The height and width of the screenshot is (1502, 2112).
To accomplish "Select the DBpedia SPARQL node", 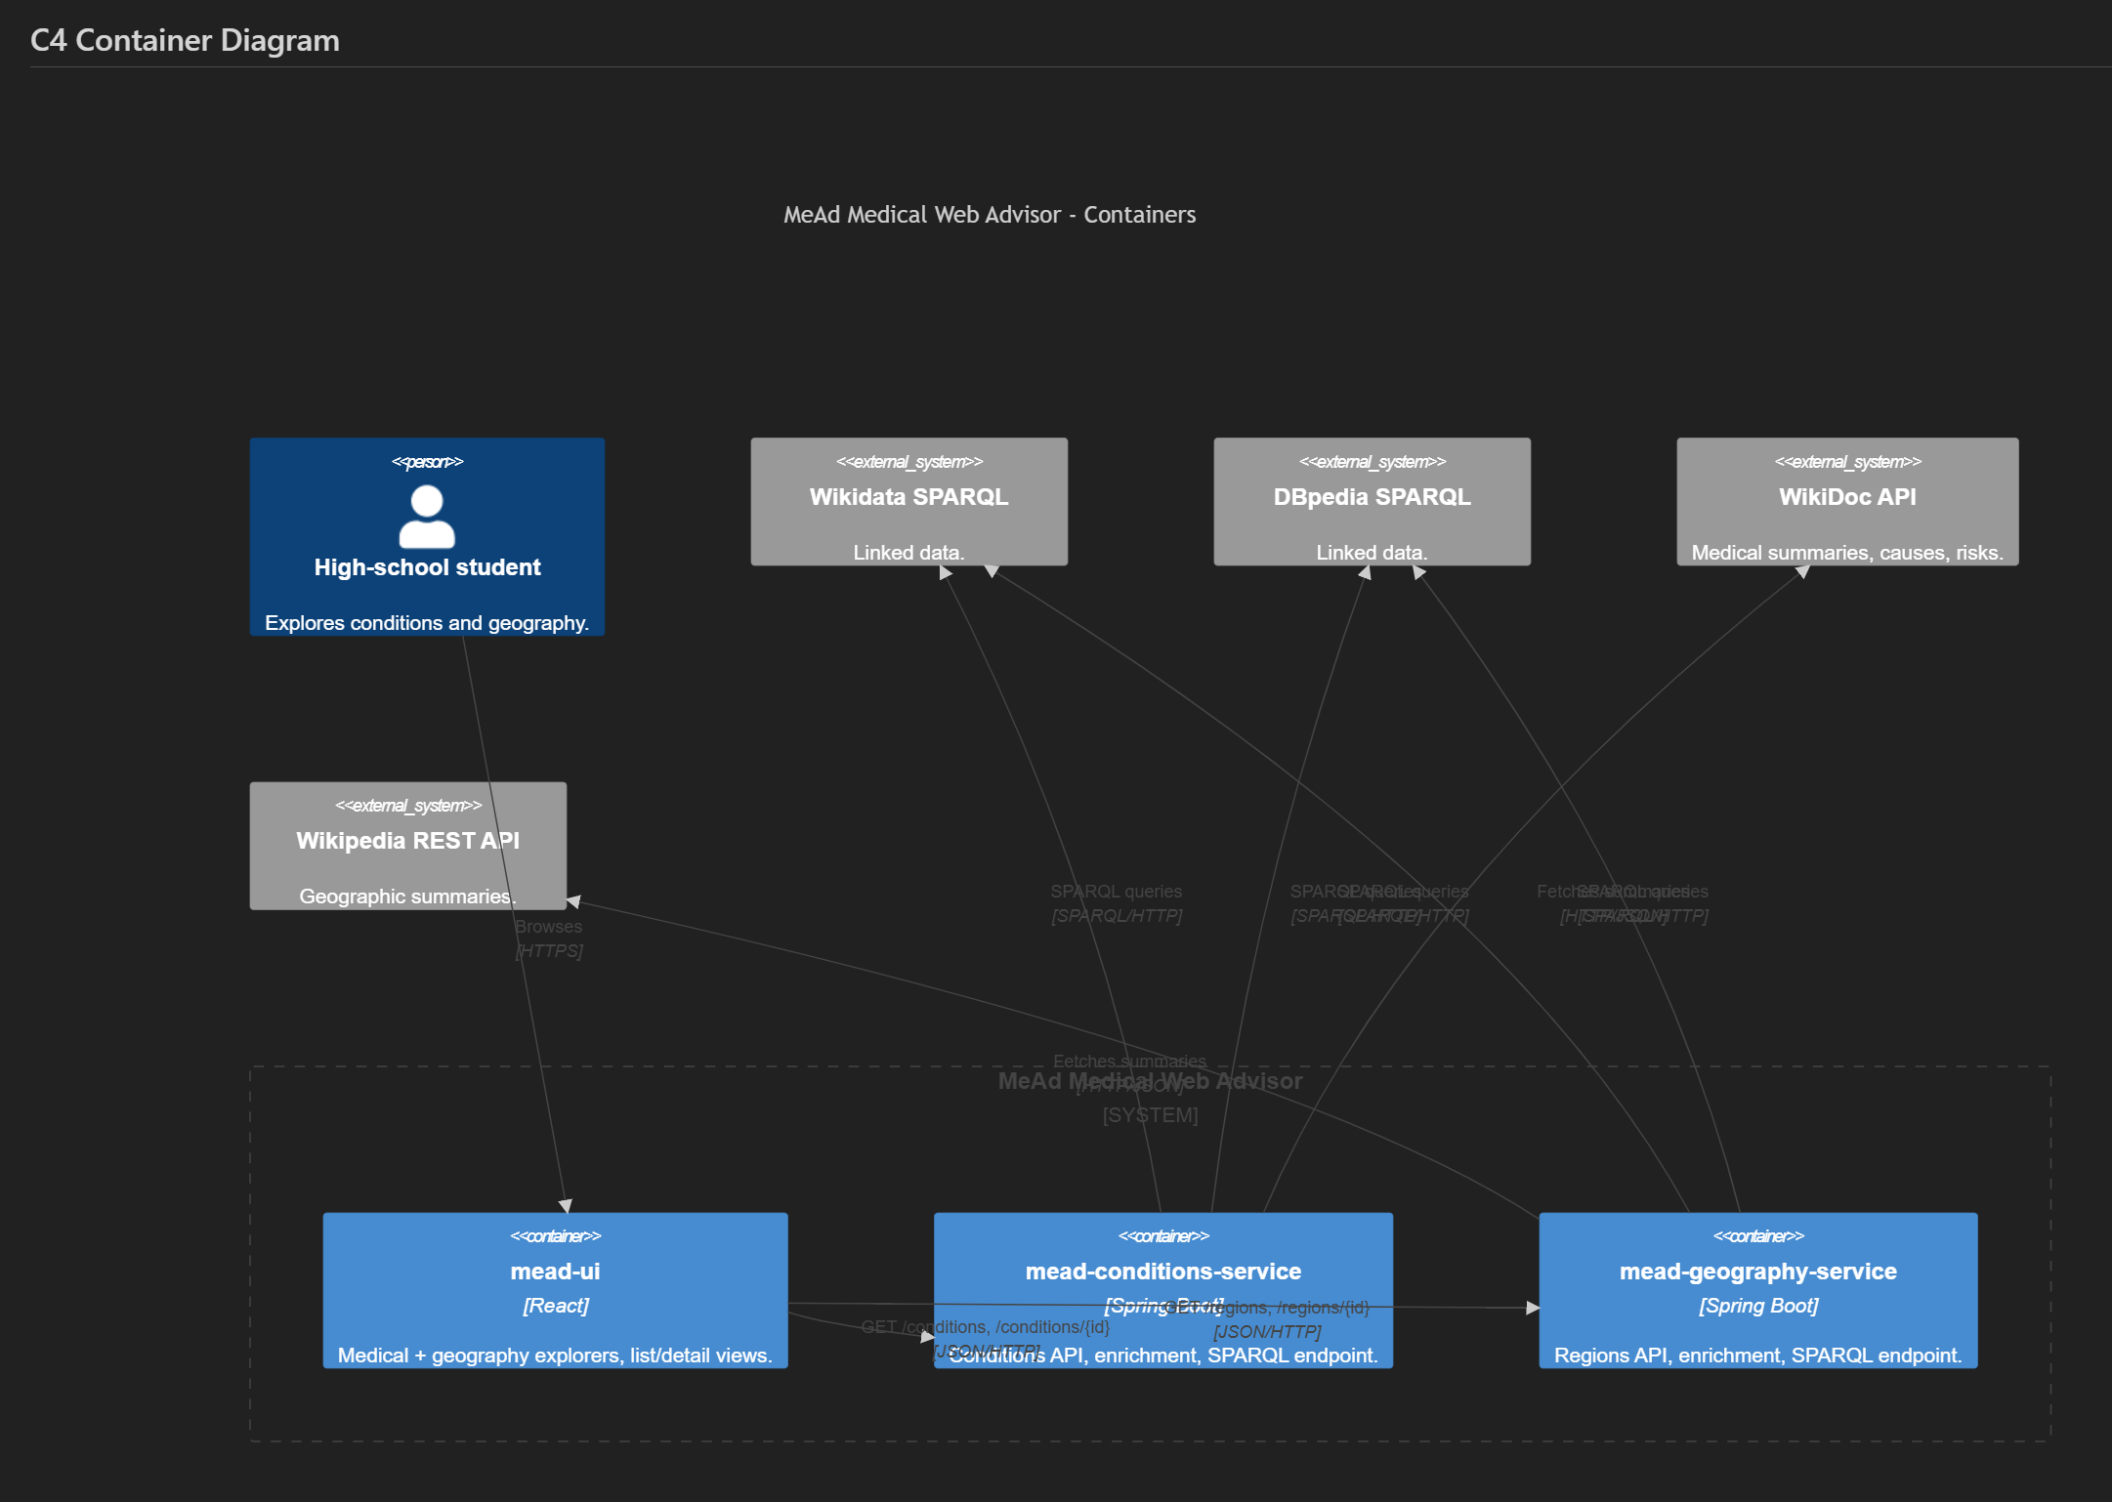I will [1371, 501].
